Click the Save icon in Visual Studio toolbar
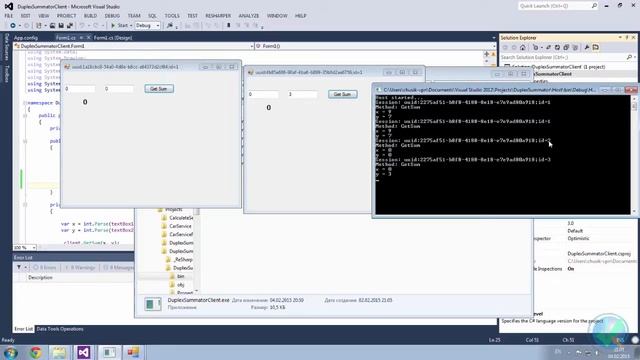Viewport: 640px width, 360px height. (x=61, y=25)
